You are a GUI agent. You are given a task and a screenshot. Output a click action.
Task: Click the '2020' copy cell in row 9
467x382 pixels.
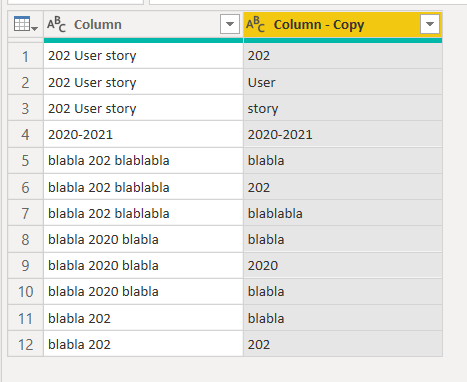pos(343,266)
